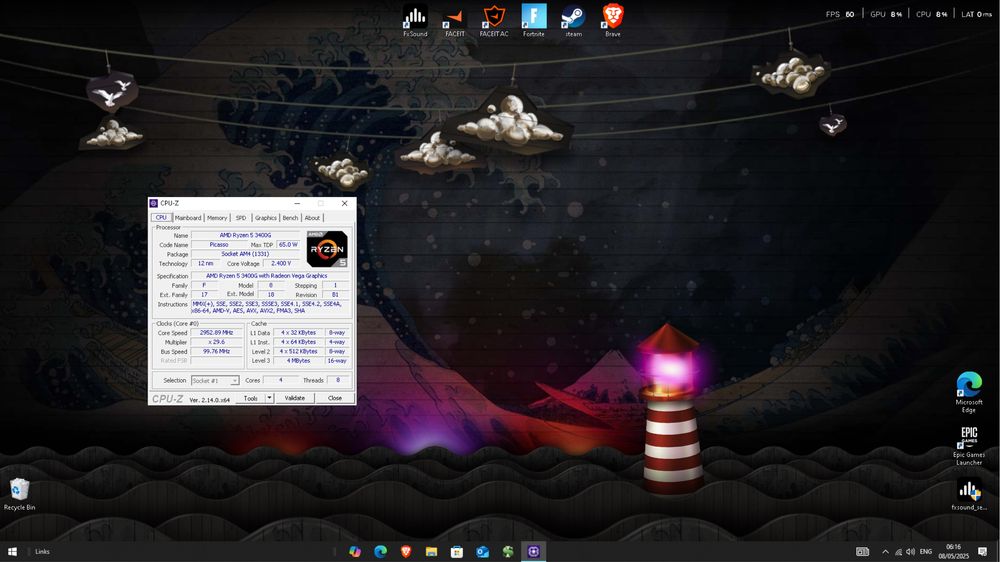
Task: Click the CPU-Z icon in the taskbar
Action: point(534,551)
